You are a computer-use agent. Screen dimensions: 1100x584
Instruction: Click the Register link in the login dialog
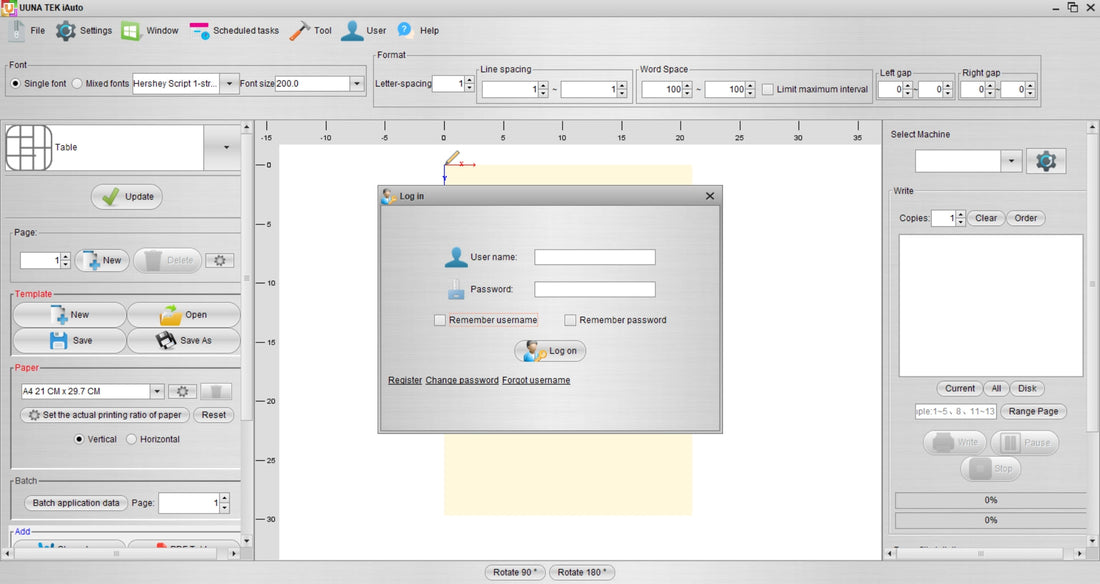405,380
